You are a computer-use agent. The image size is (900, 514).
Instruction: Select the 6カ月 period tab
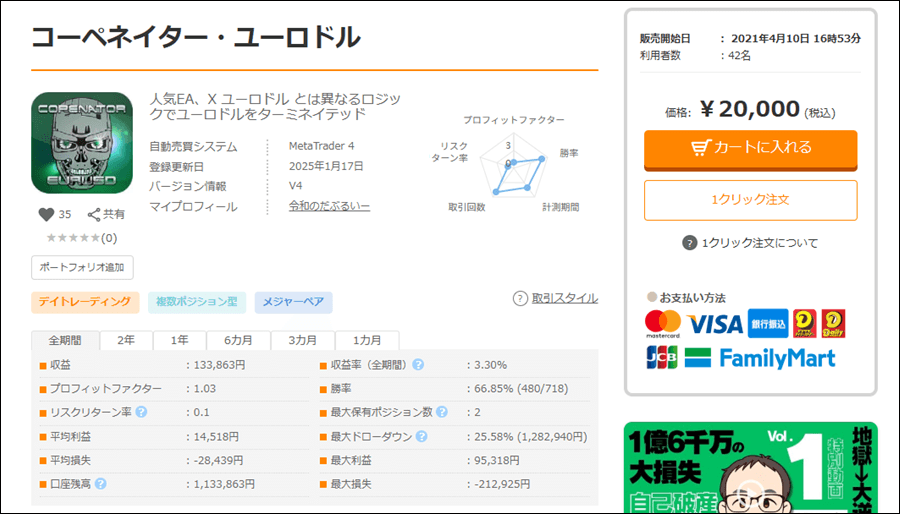coord(238,340)
